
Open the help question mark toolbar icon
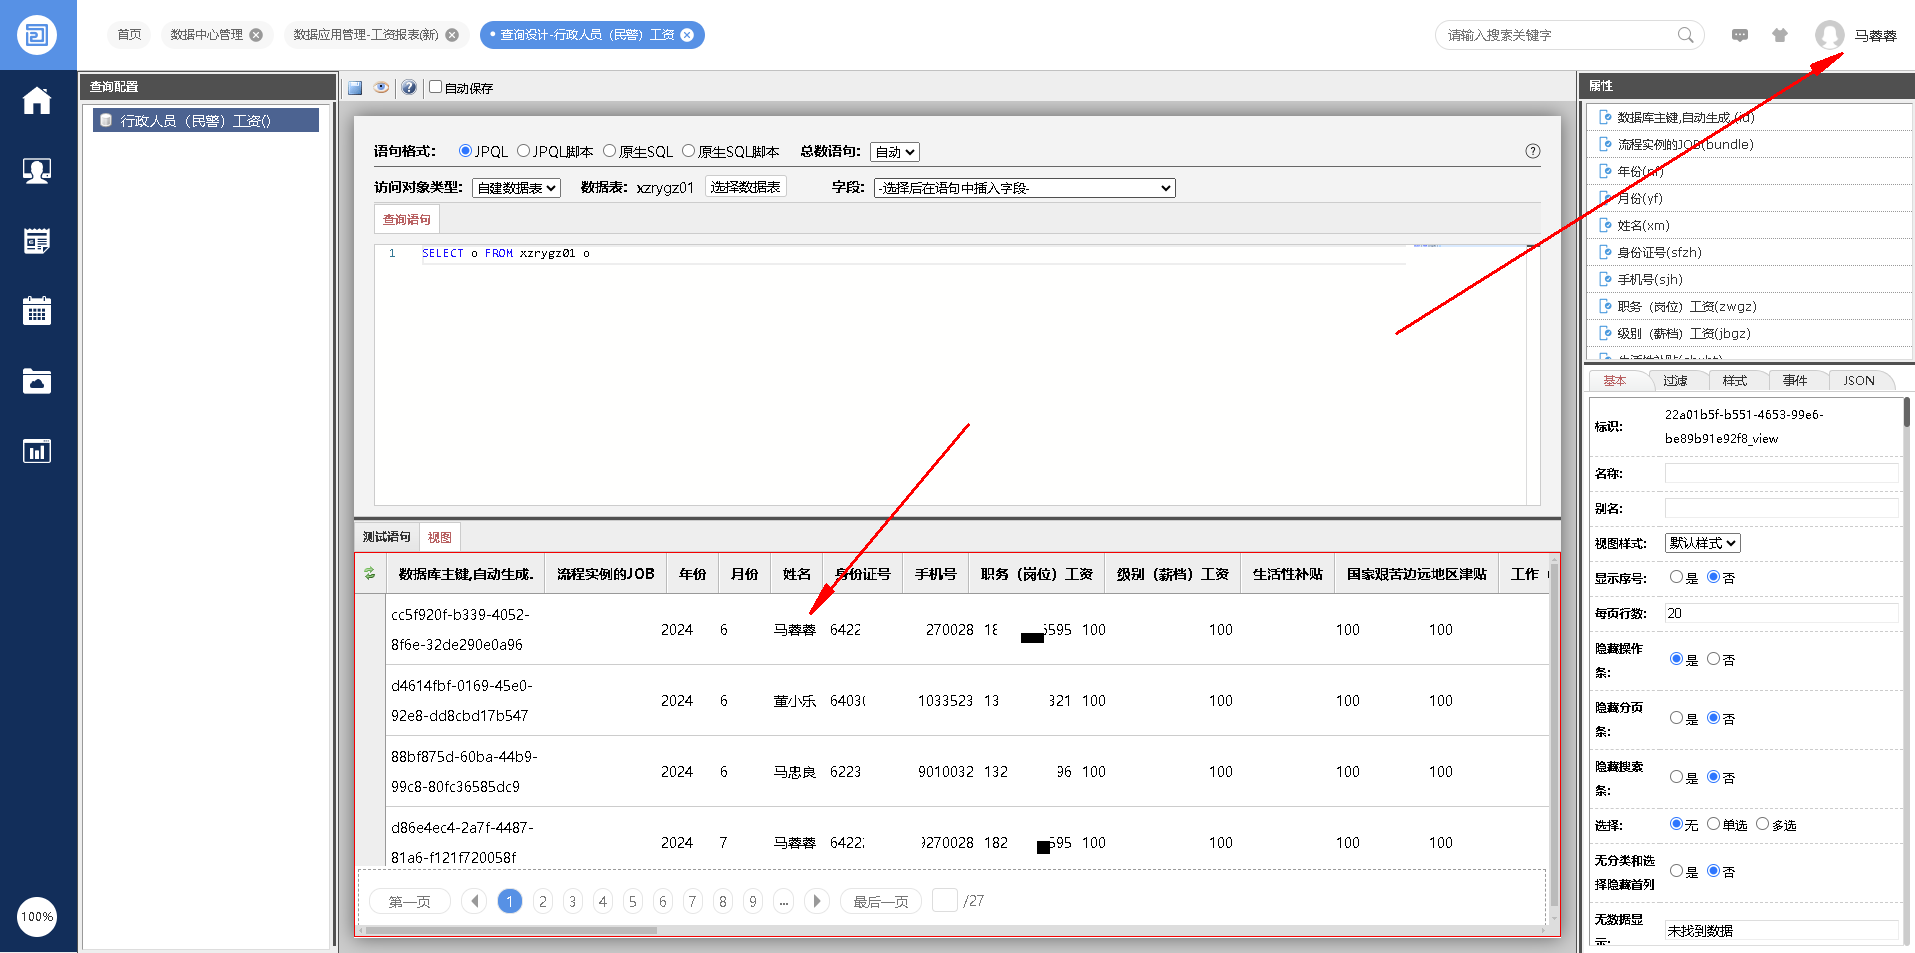click(409, 88)
